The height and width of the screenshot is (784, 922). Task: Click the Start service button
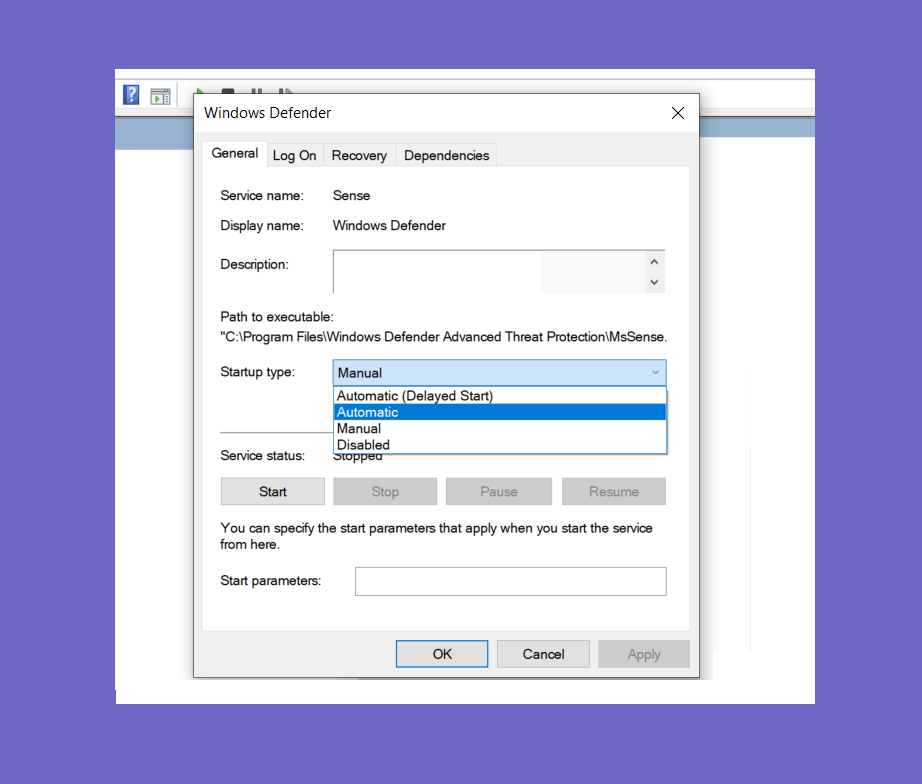[x=273, y=492]
